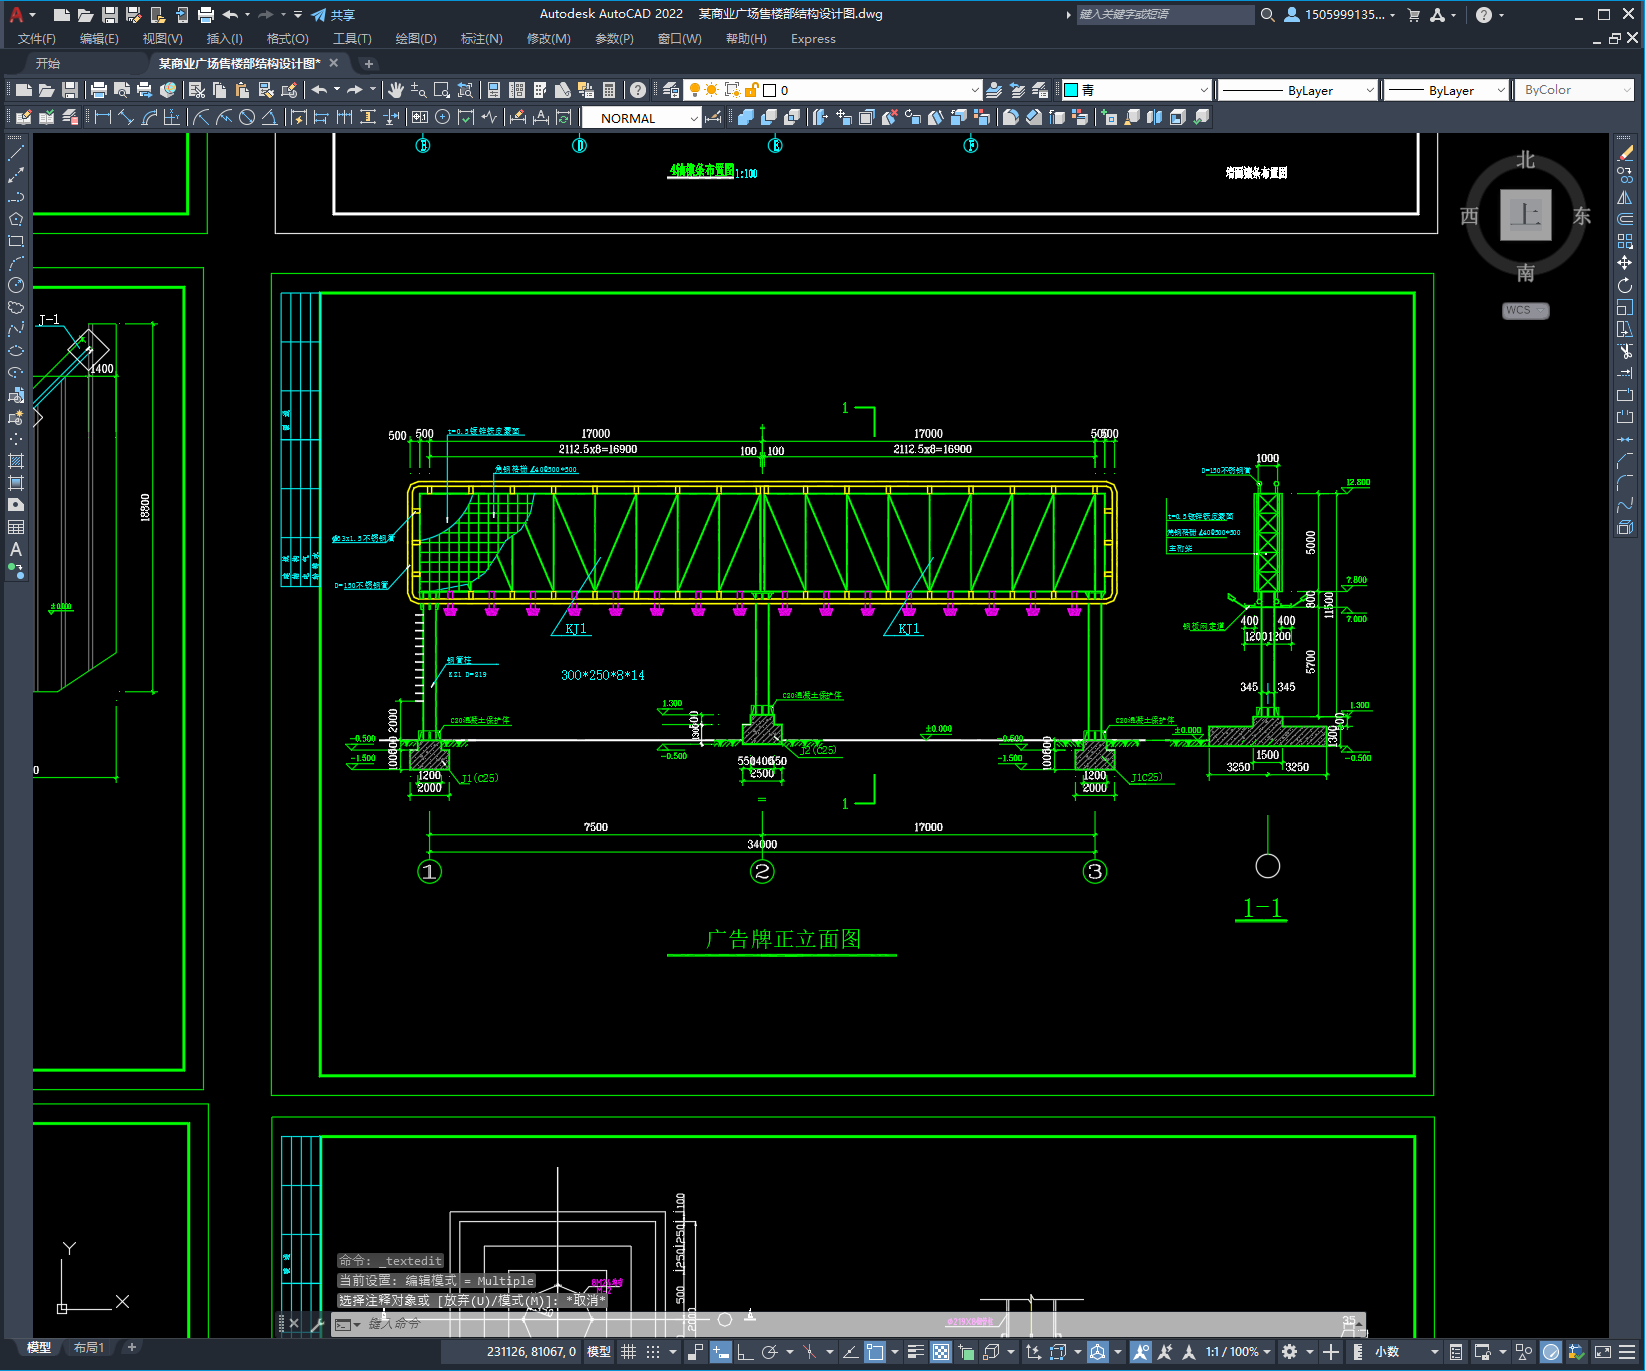Select the Multiline Text tool

[16, 549]
